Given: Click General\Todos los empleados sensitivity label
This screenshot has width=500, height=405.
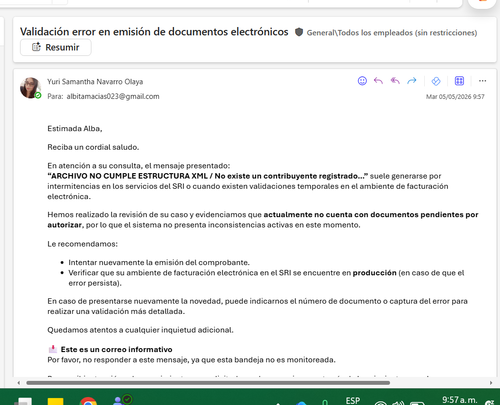Looking at the screenshot, I should tap(392, 33).
